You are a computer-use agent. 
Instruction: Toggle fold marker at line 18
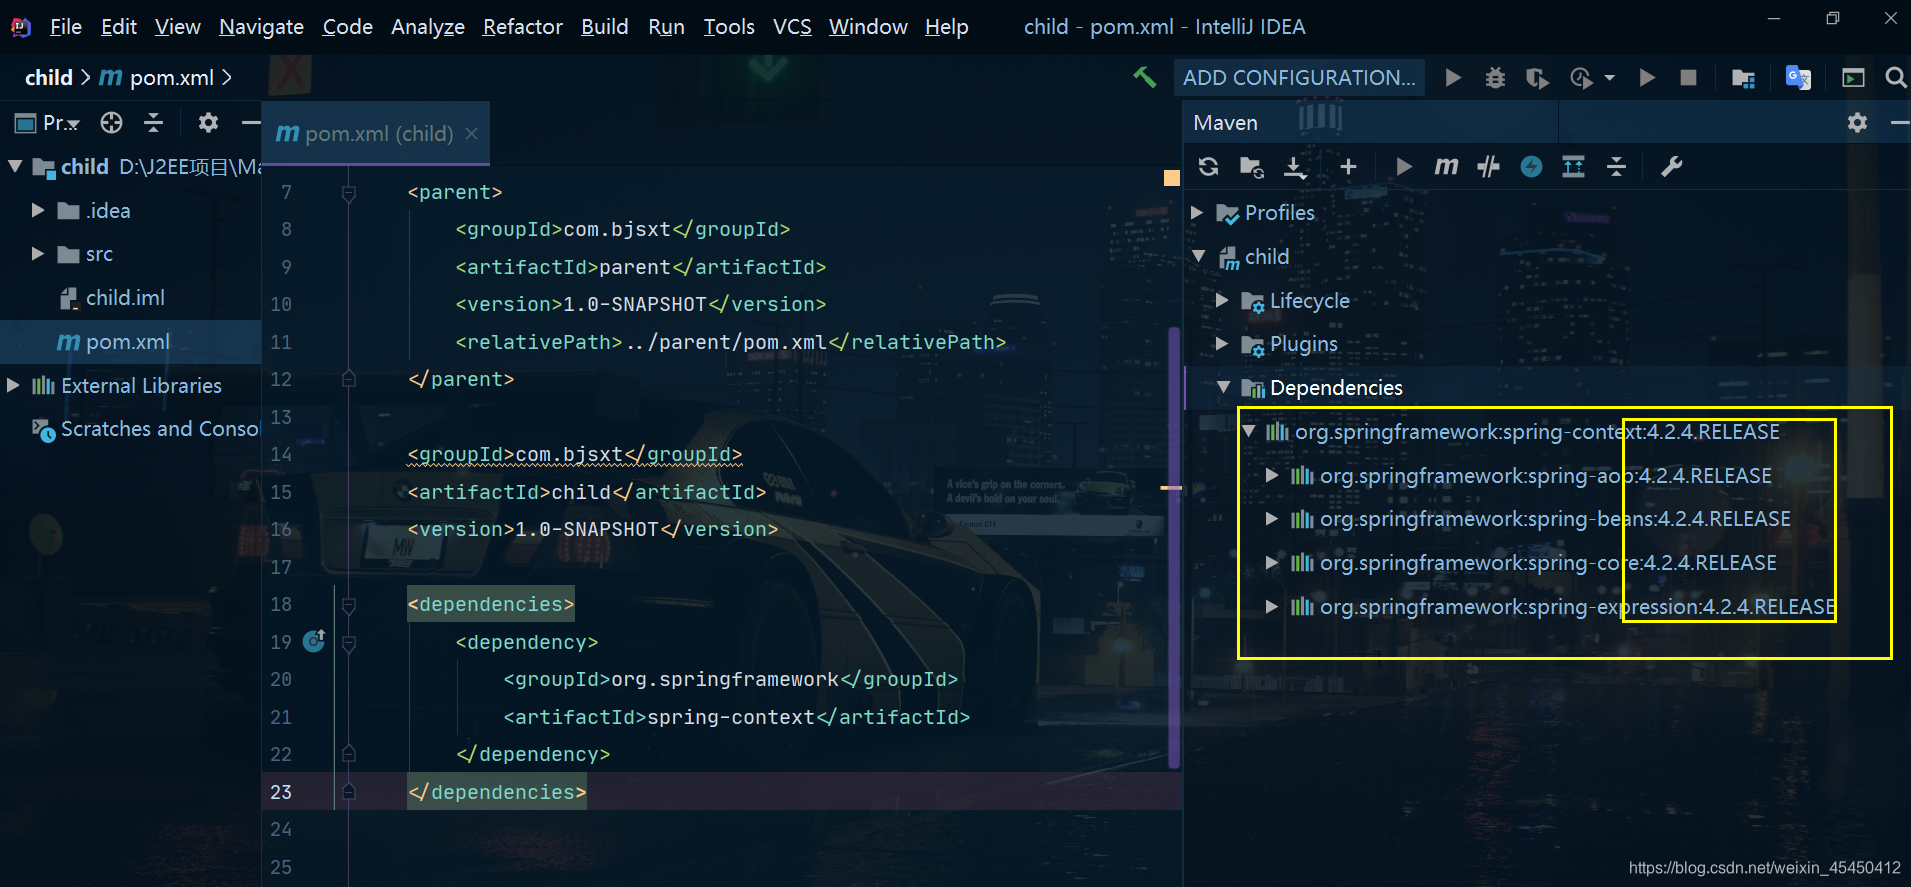(348, 604)
